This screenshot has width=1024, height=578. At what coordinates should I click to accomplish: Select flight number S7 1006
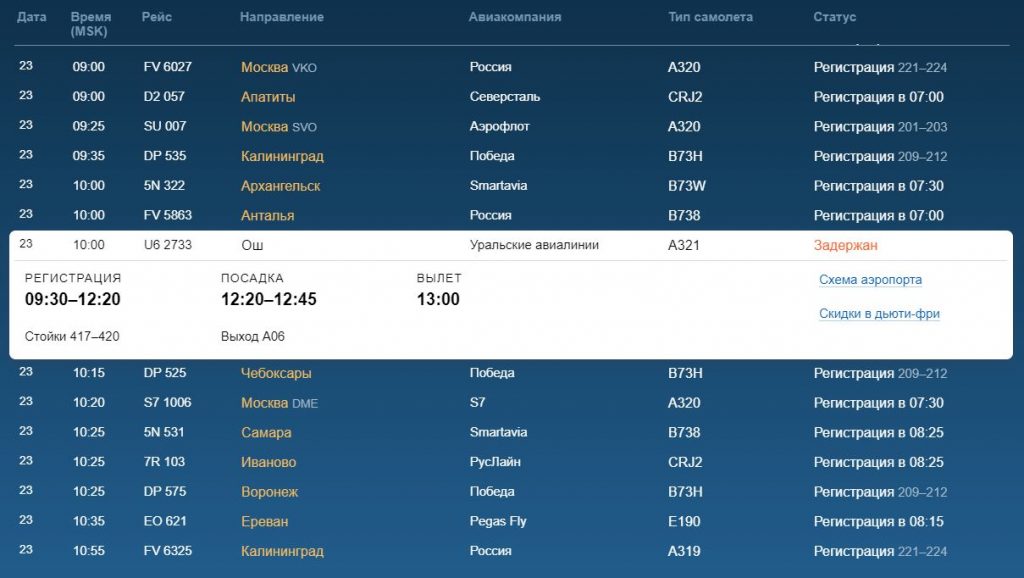[167, 402]
